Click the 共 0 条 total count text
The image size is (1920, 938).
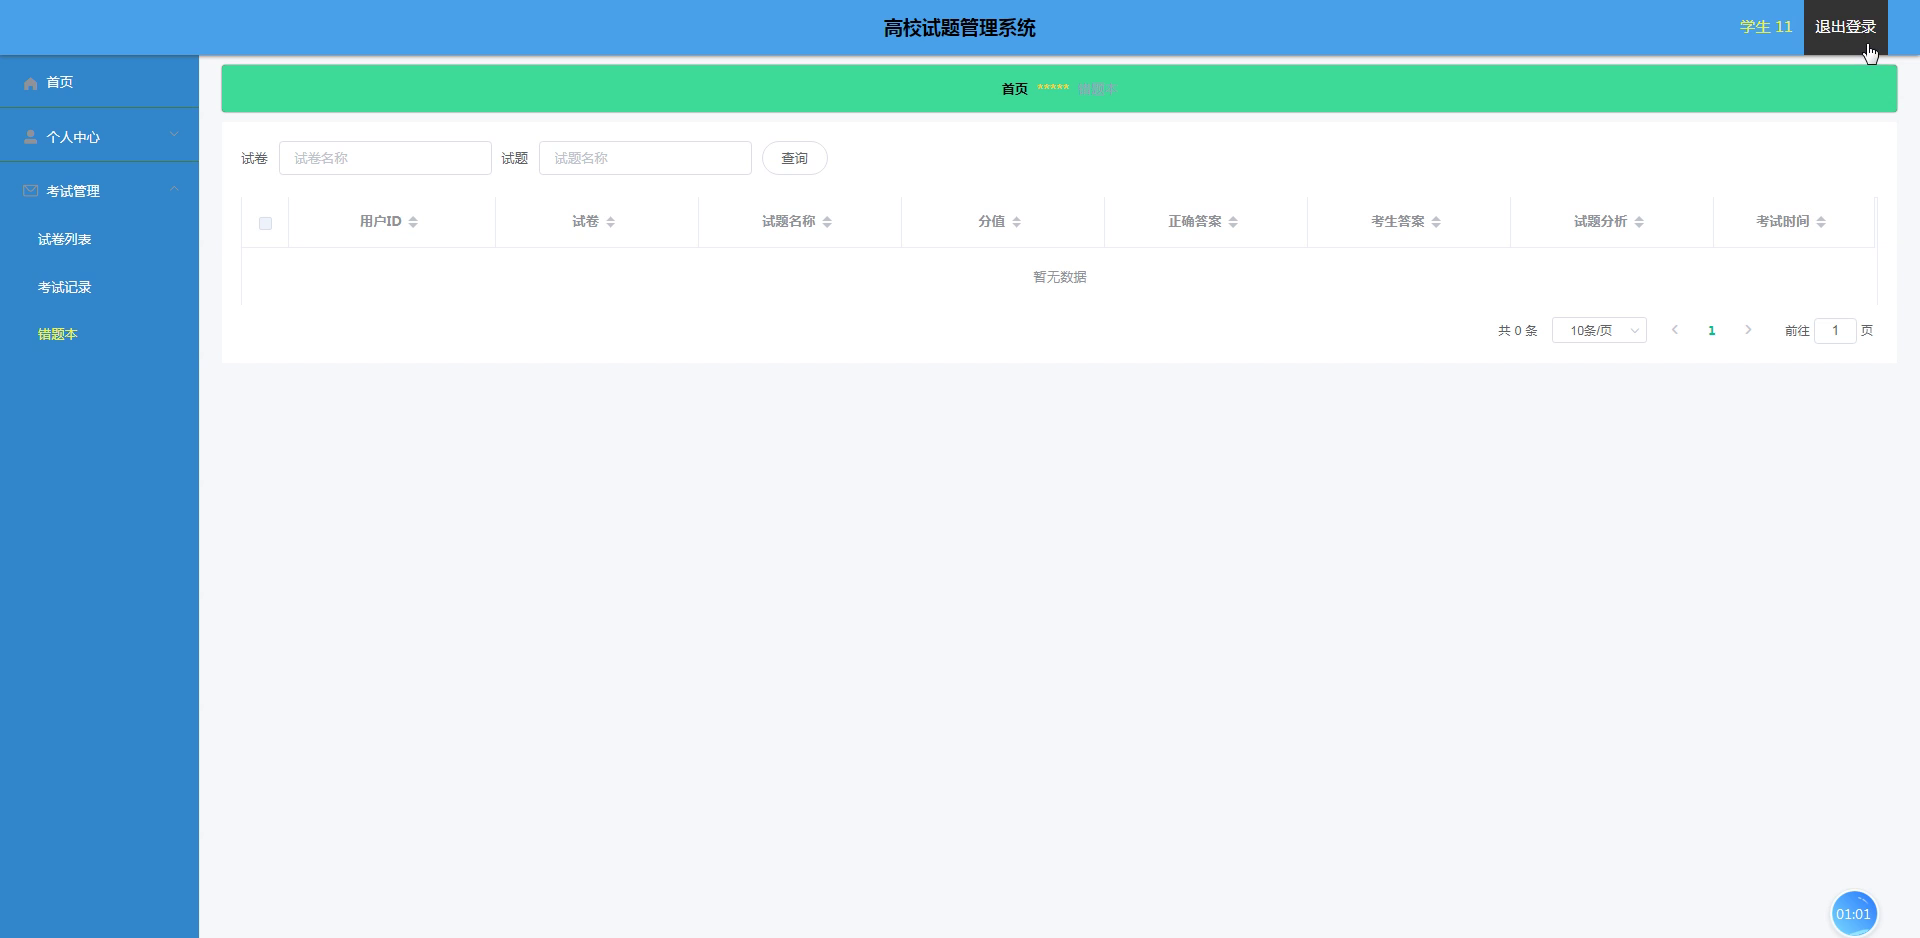(1517, 330)
